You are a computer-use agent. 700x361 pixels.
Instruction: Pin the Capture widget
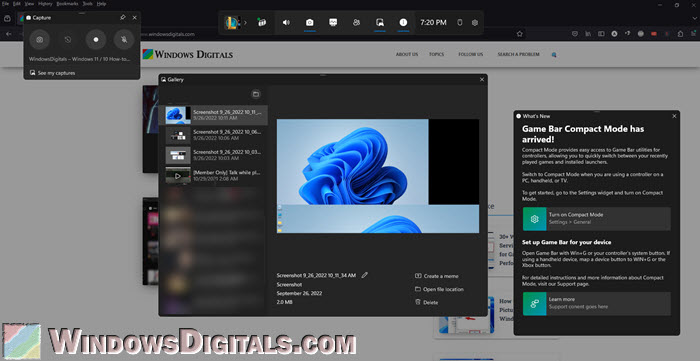[x=123, y=17]
